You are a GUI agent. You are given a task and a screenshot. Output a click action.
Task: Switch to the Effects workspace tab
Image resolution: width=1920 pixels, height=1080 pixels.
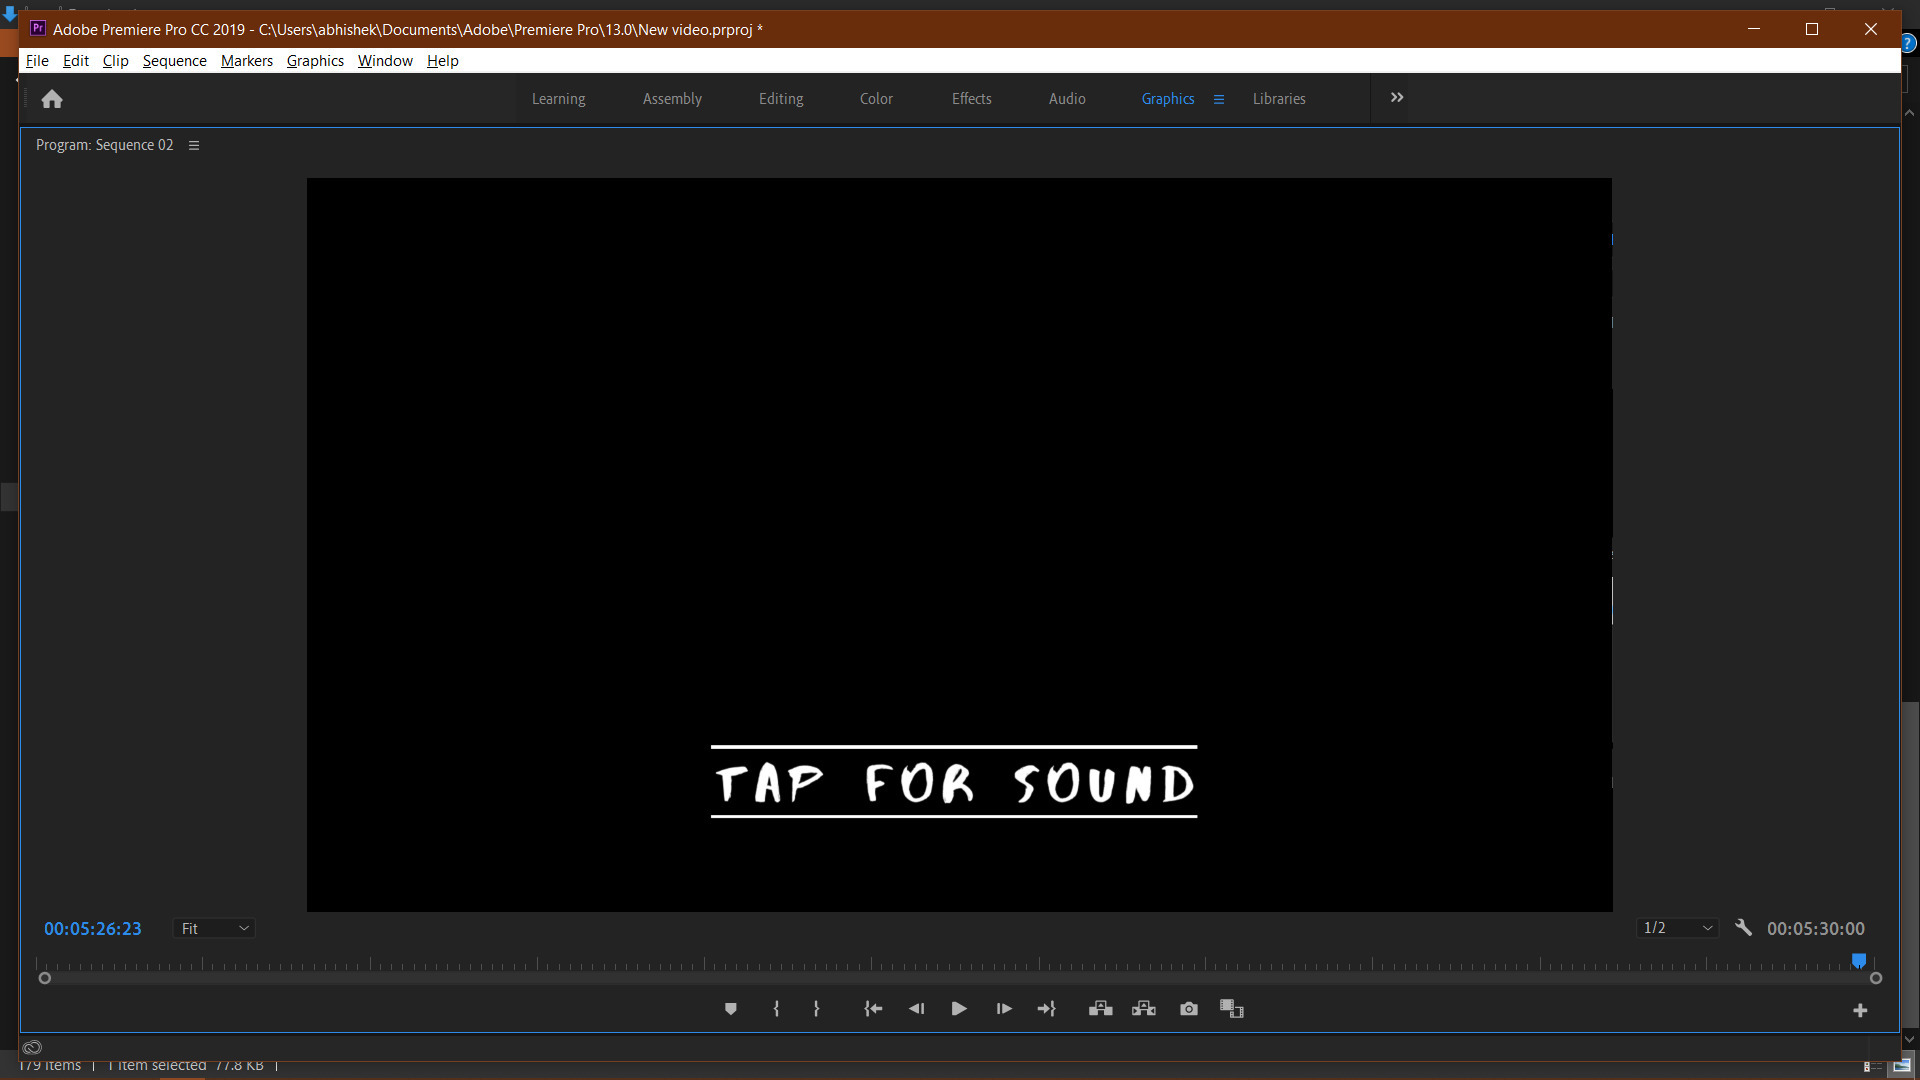pos(971,98)
